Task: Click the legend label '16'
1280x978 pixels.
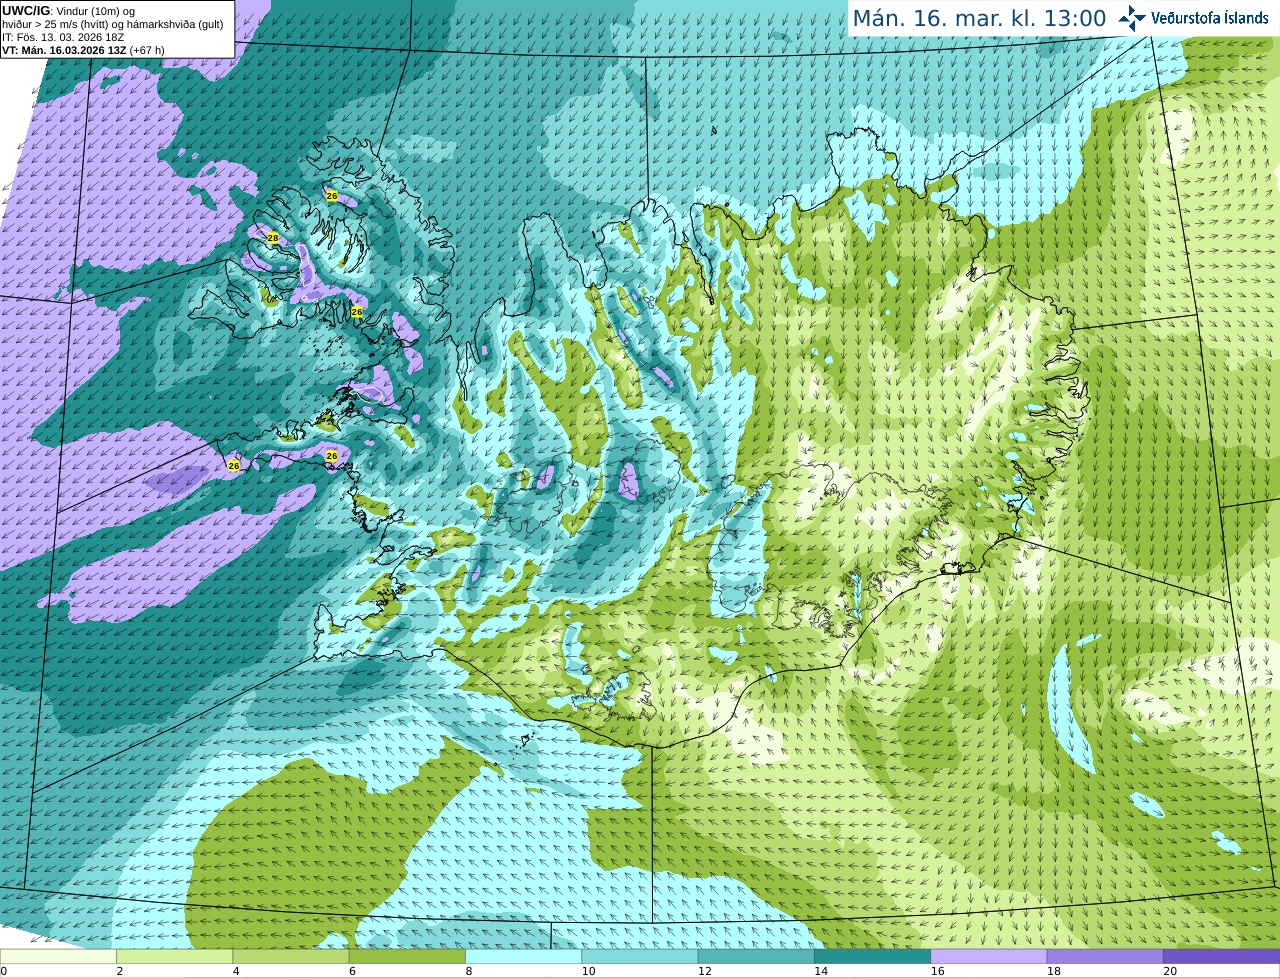Action: [938, 971]
